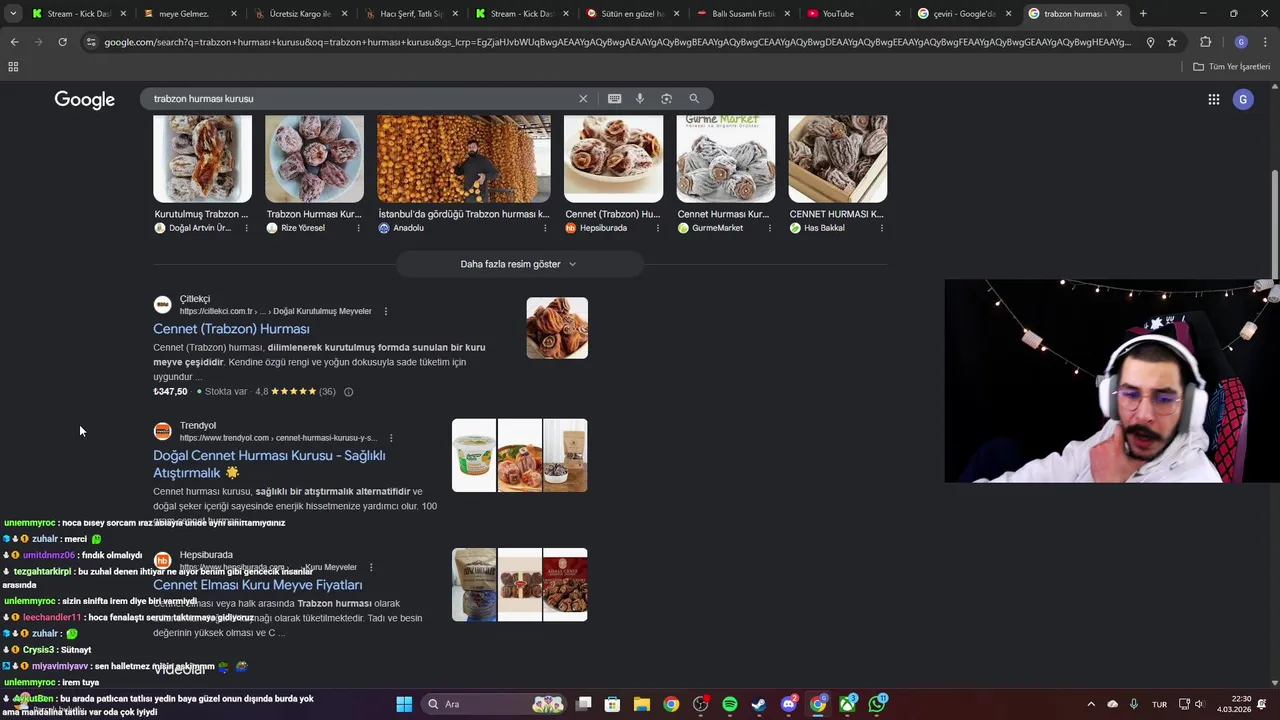This screenshot has height=720, width=1280.
Task: Start a voice search with the microphone
Action: 640,99
